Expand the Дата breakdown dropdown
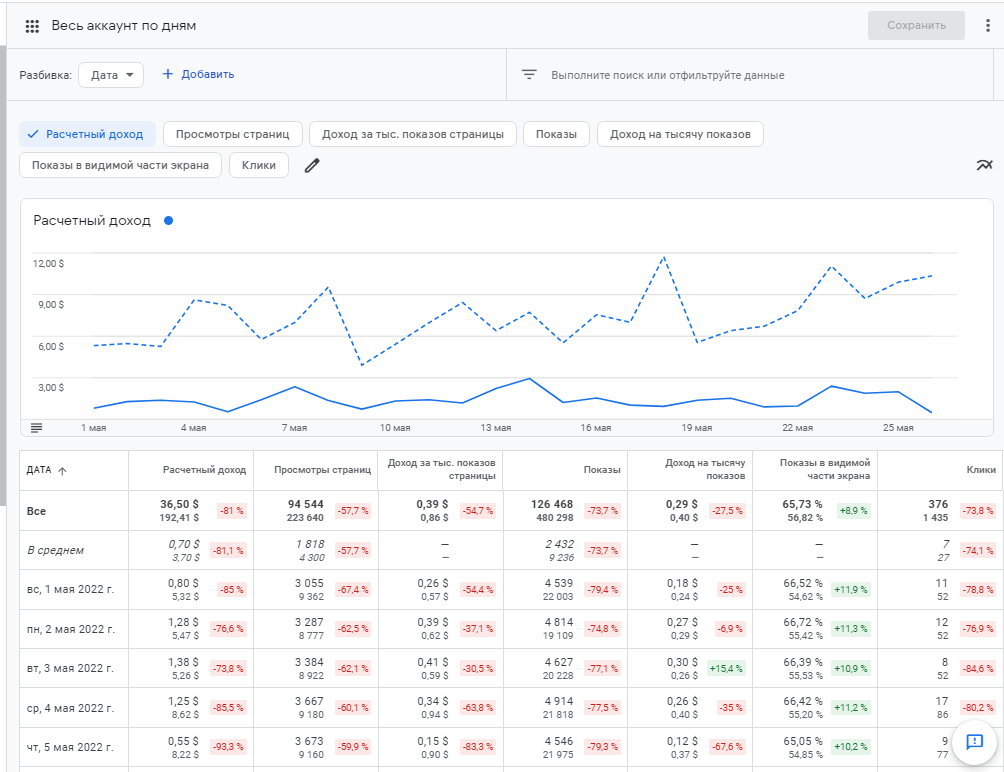The image size is (1004, 772). [x=111, y=75]
